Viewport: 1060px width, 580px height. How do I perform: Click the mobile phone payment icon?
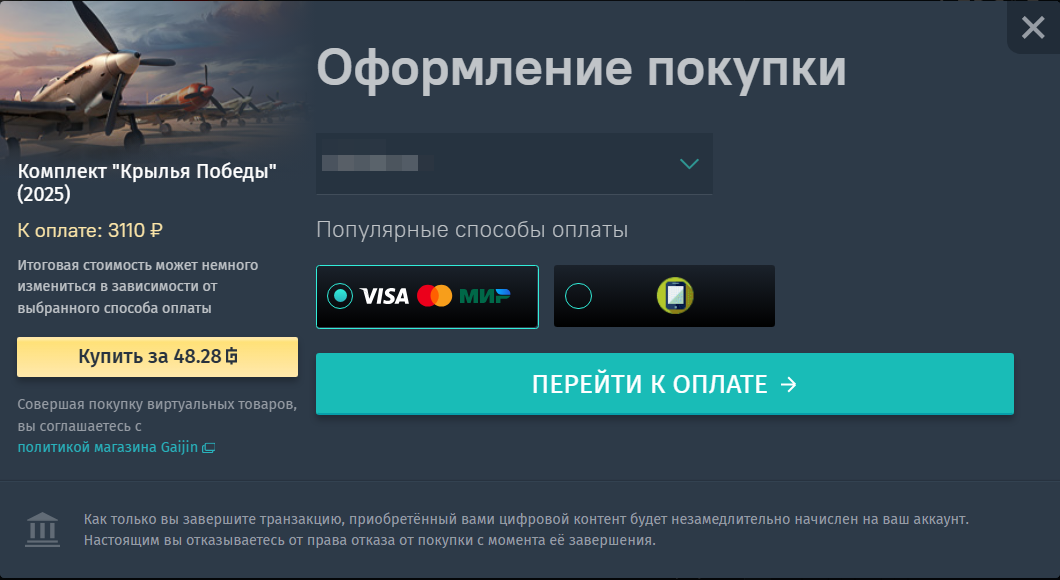(x=675, y=296)
